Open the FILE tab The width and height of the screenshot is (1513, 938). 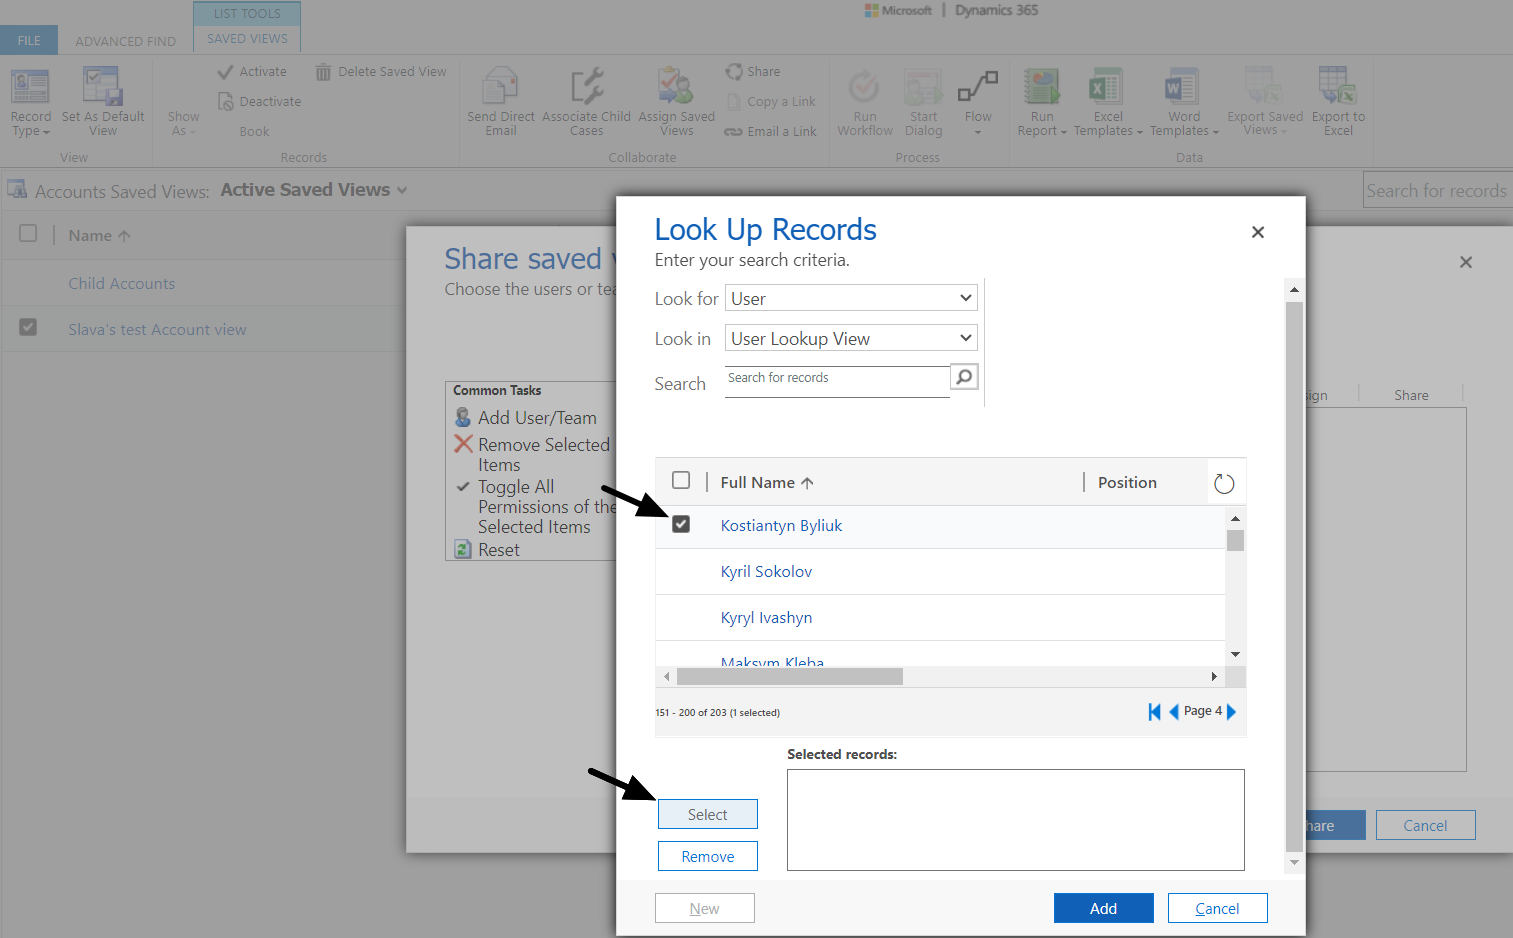point(29,41)
